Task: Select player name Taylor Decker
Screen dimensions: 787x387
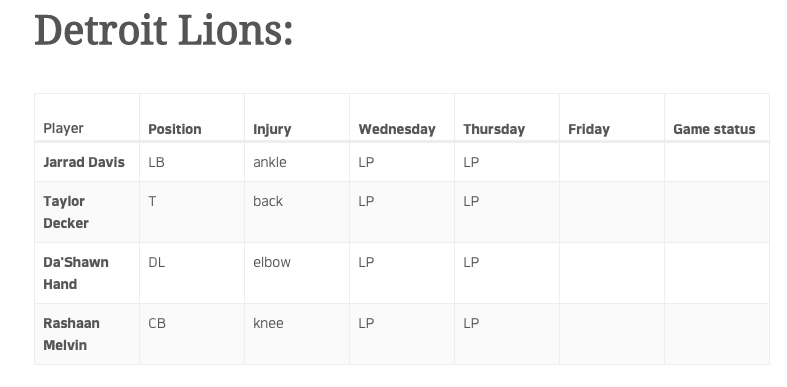Action: point(66,212)
